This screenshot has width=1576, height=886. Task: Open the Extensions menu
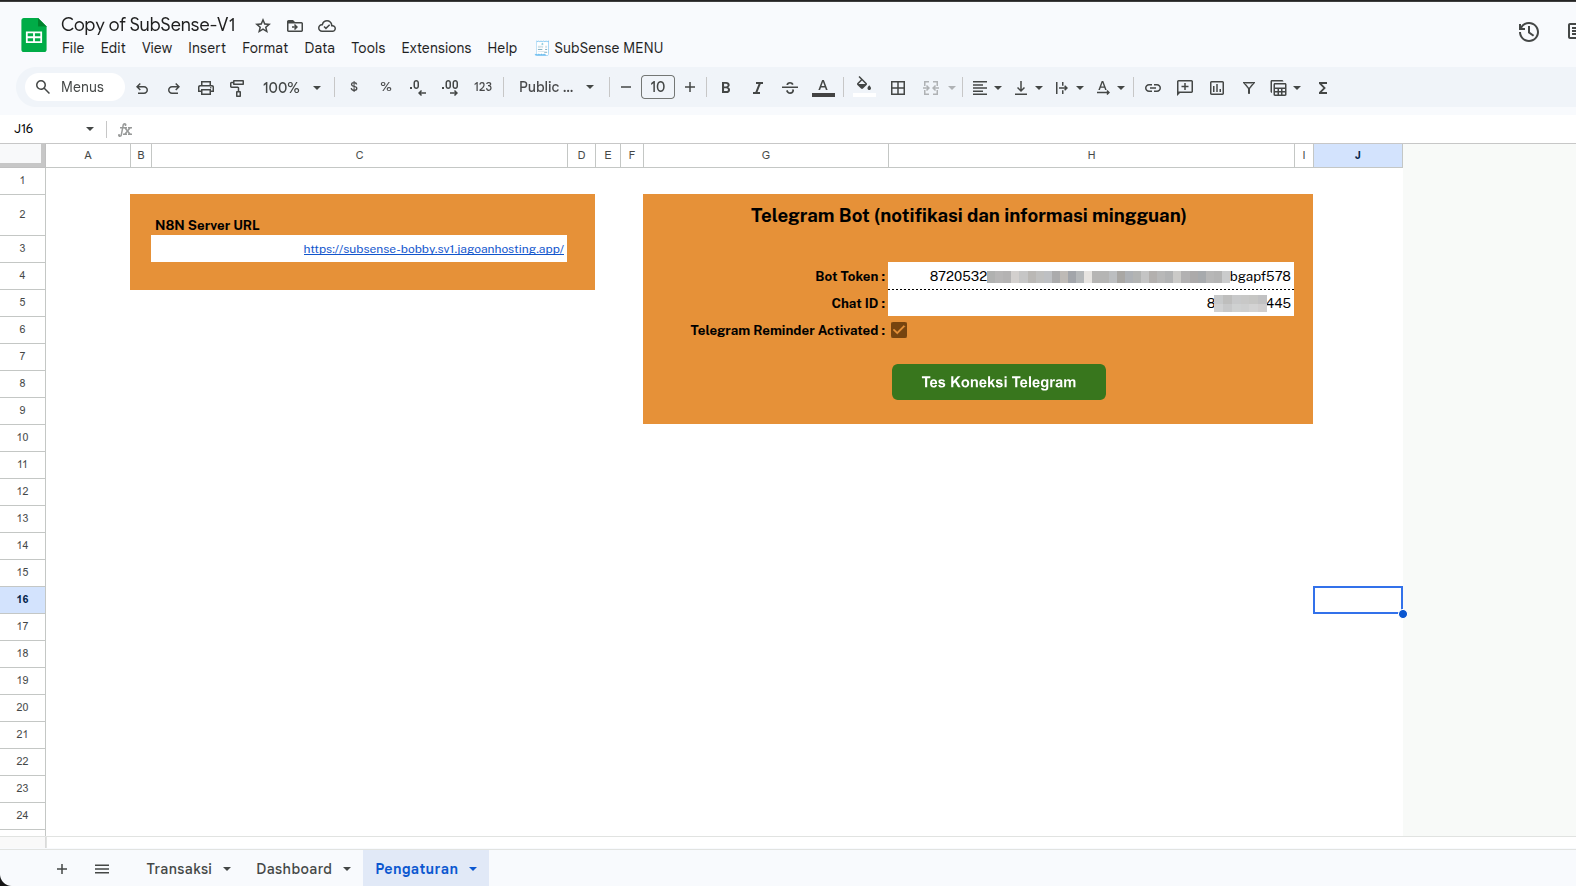pos(436,48)
